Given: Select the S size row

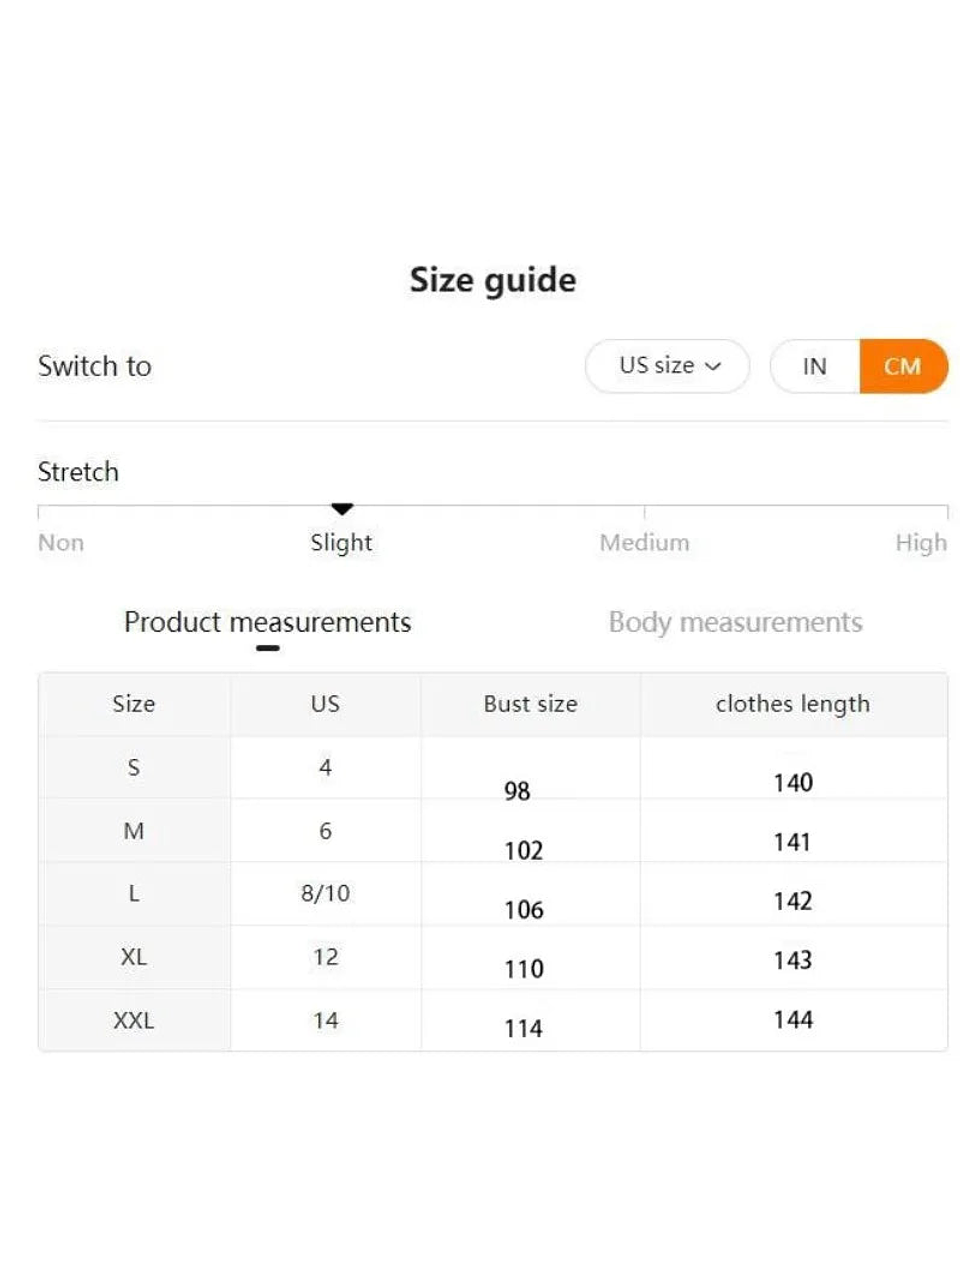Looking at the screenshot, I should point(134,768).
